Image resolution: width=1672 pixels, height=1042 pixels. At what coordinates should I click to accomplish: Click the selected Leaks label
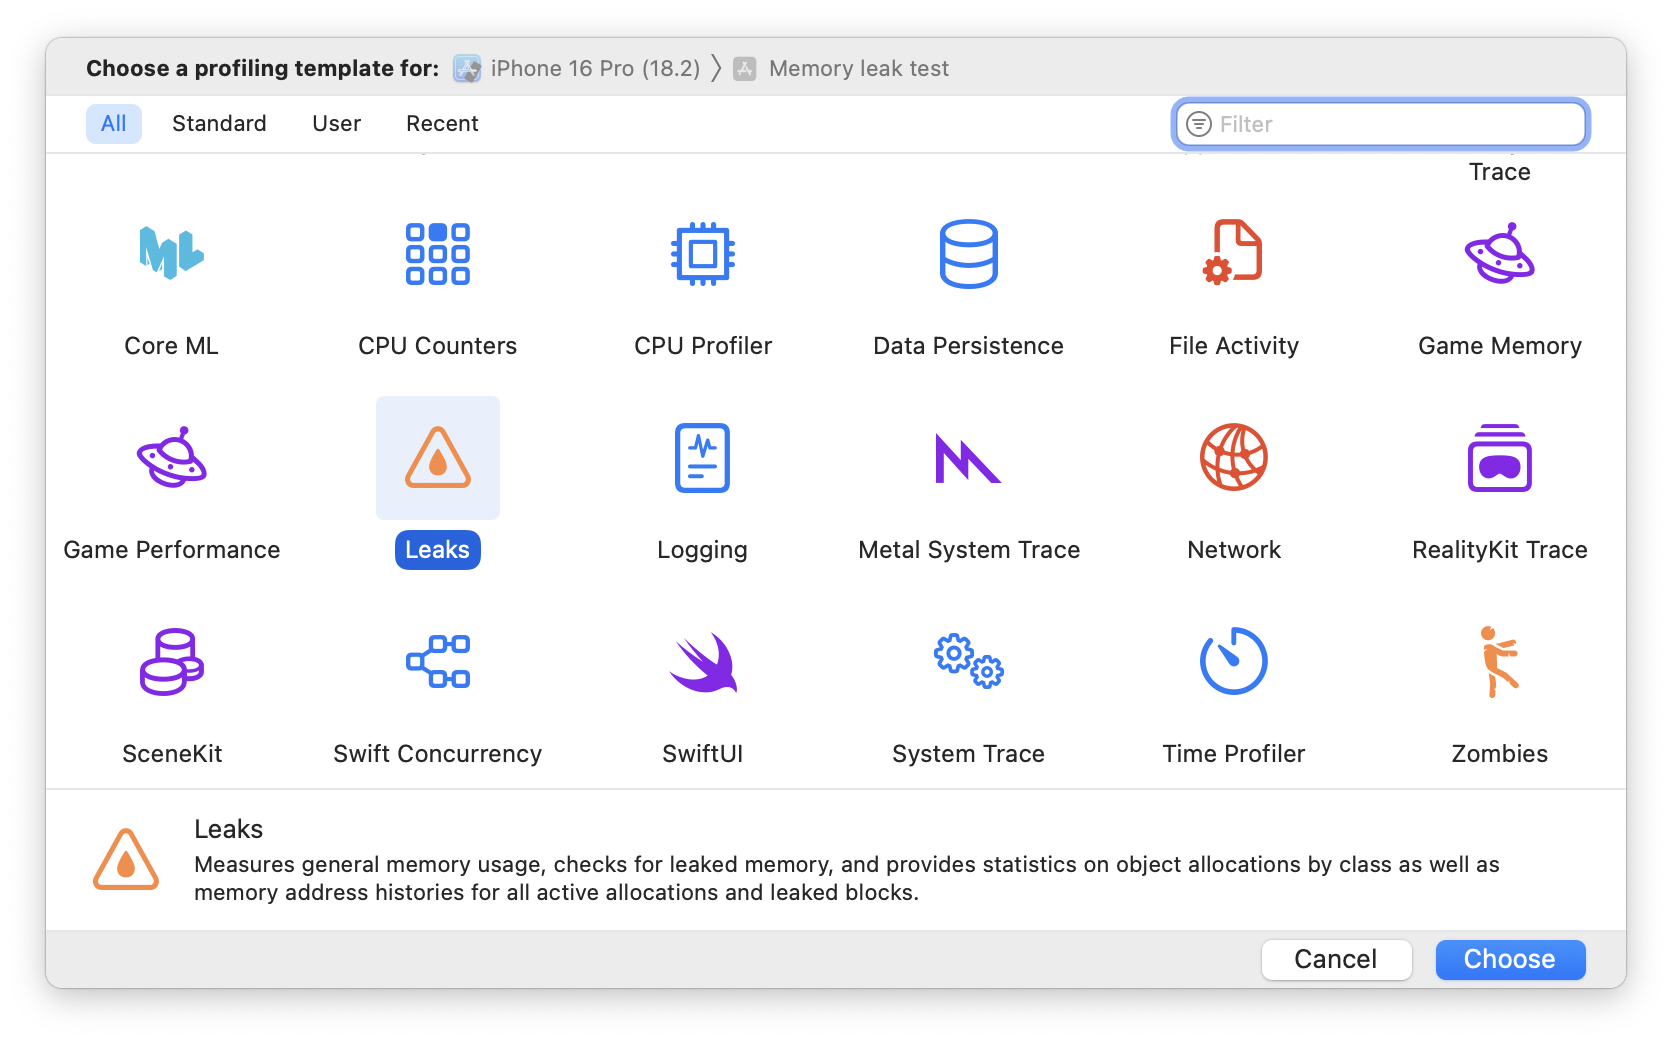[438, 550]
